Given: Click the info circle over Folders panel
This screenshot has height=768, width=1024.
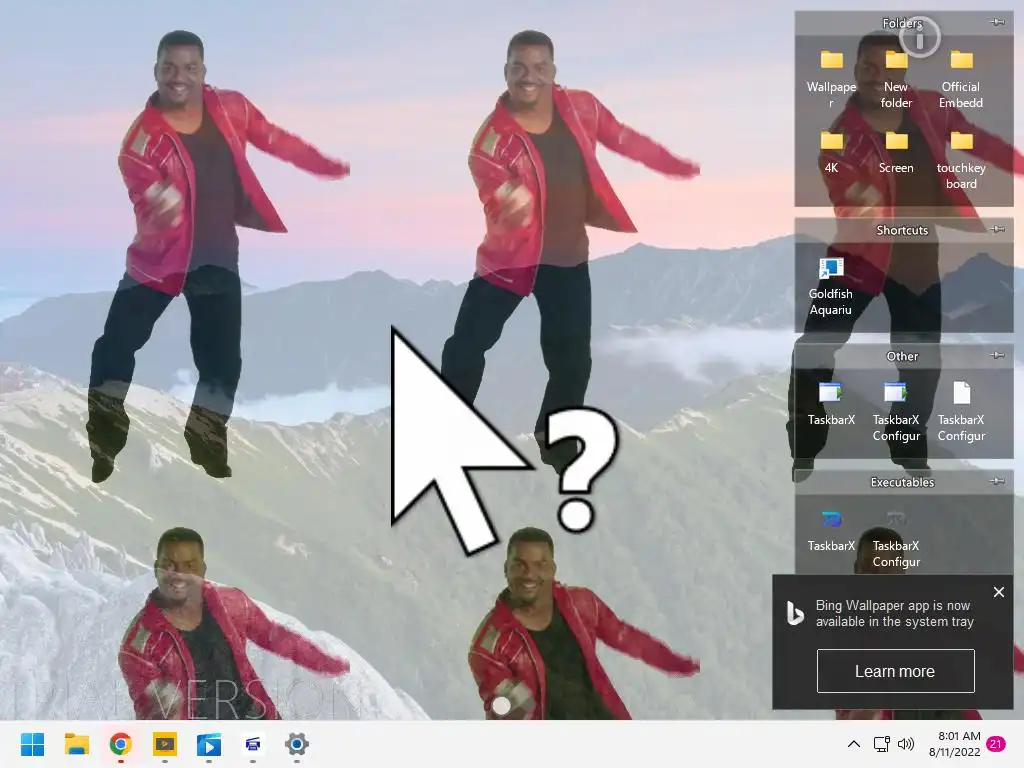Looking at the screenshot, I should coord(920,37).
